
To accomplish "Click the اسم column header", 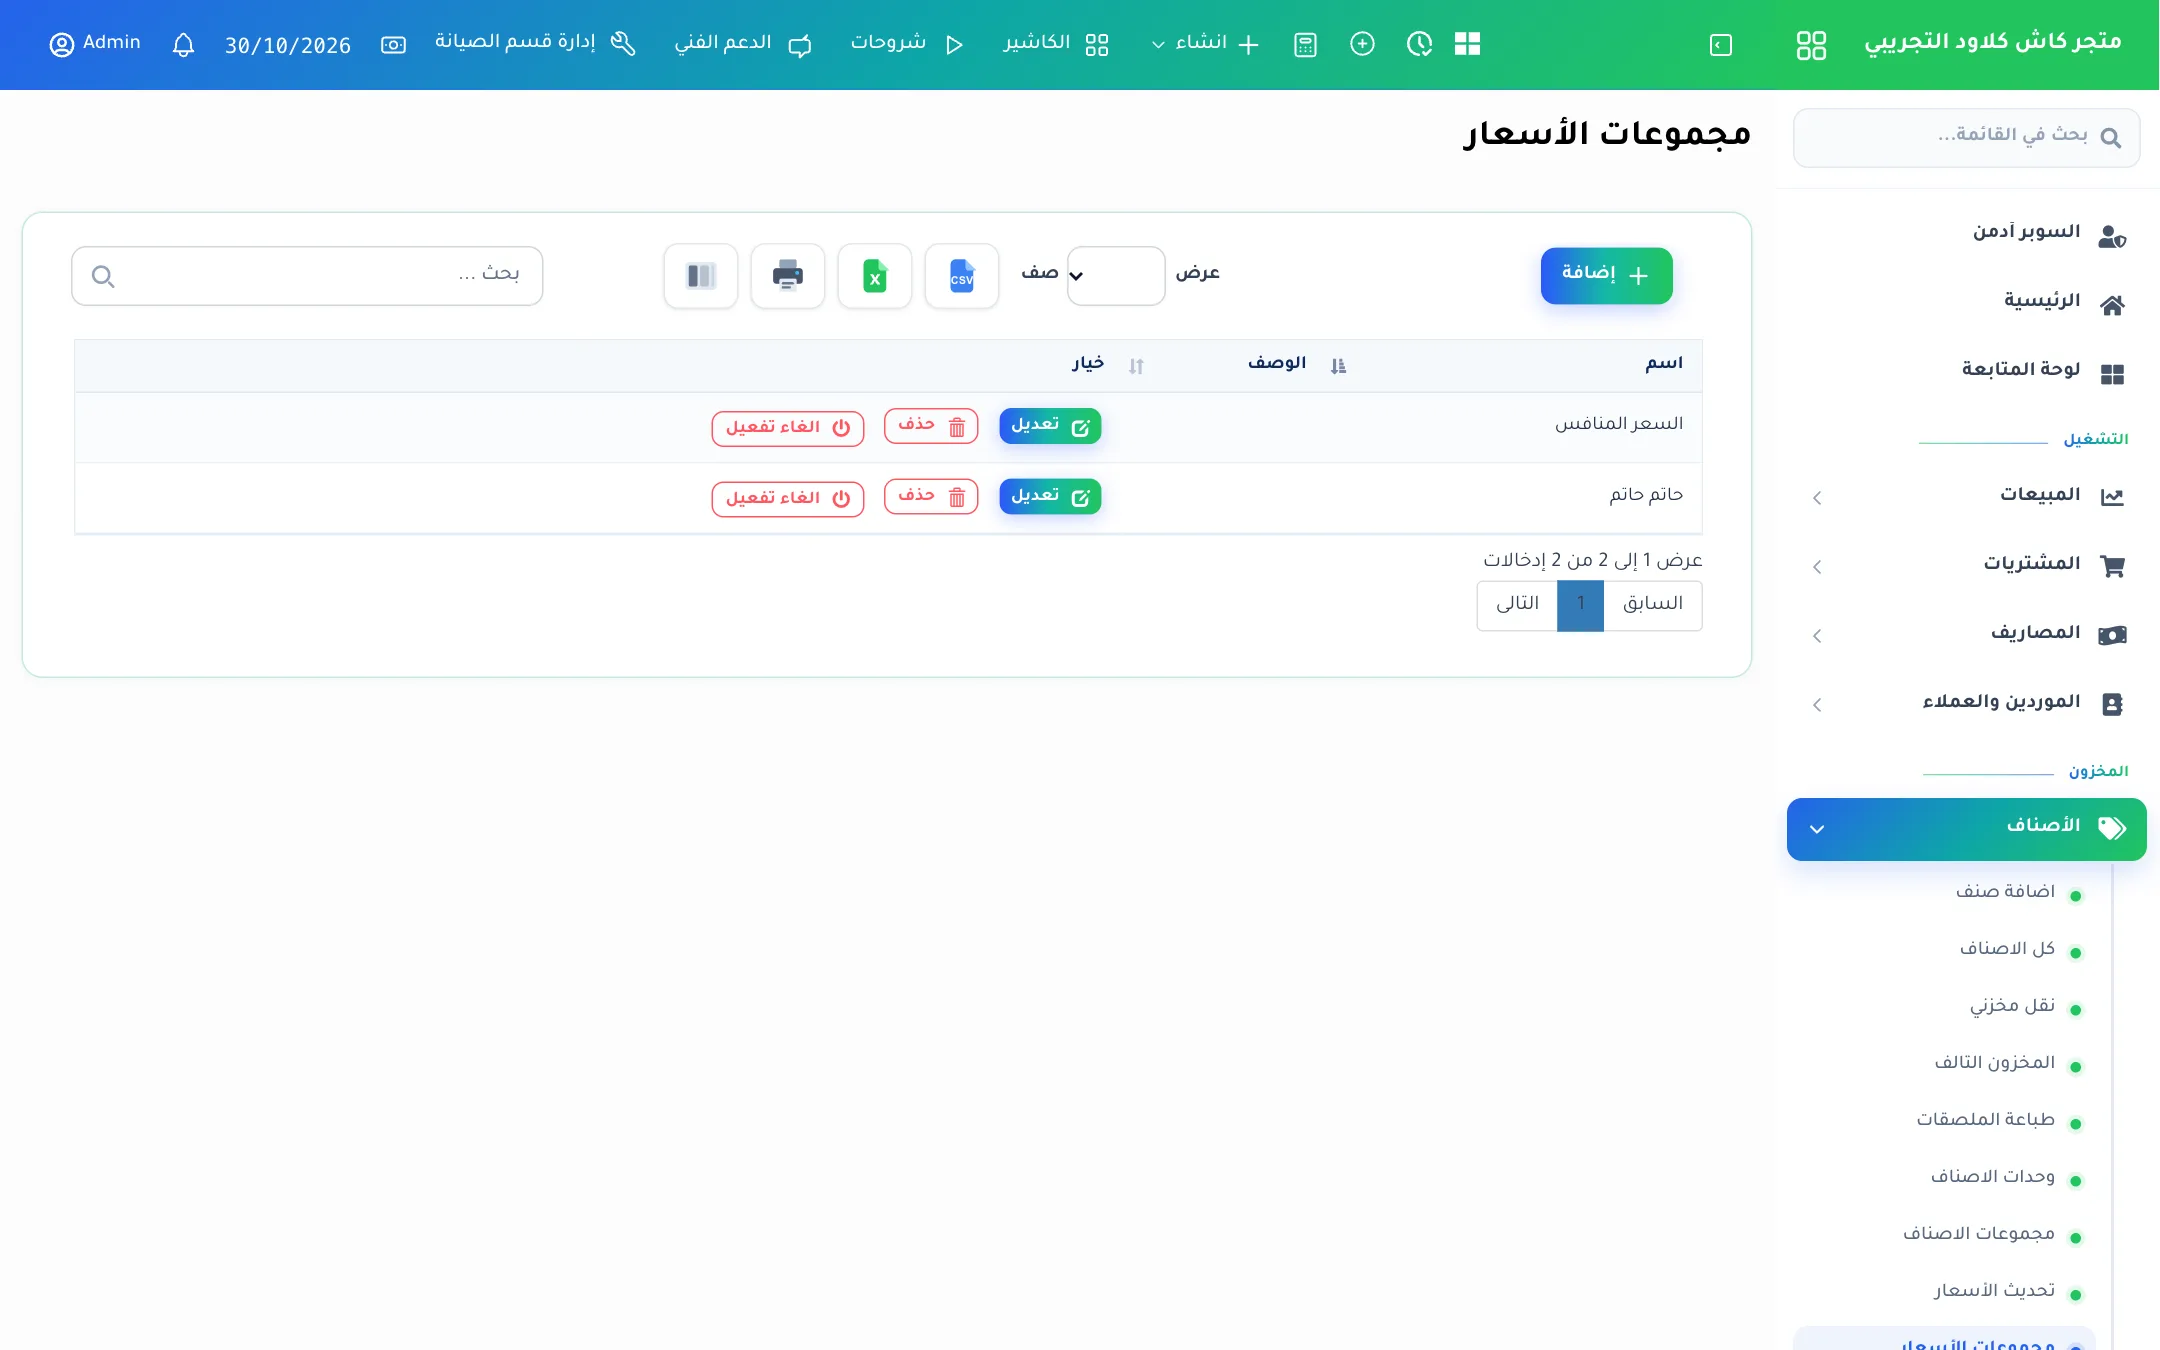I will 1664,364.
